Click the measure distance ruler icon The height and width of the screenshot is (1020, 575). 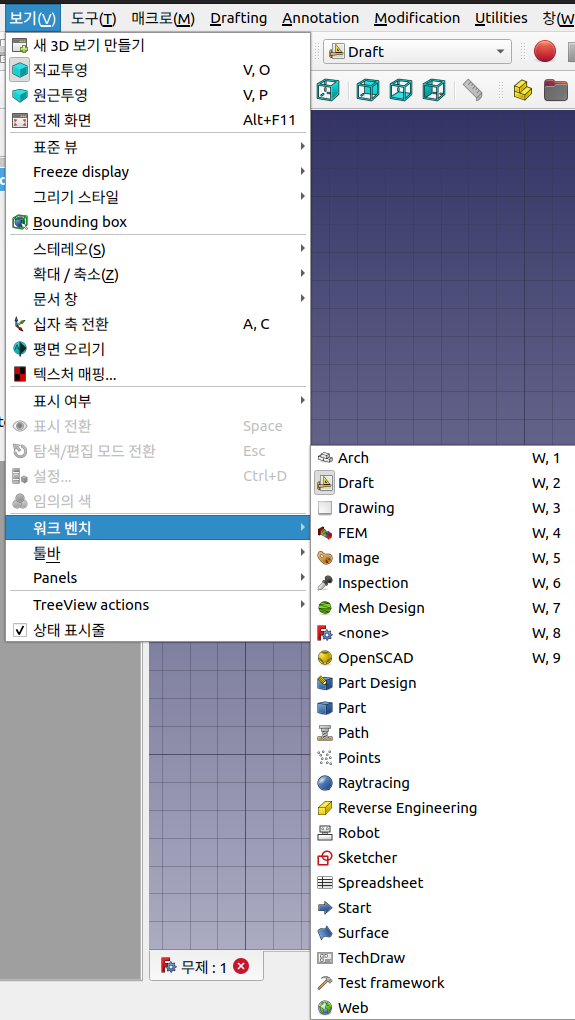473,90
